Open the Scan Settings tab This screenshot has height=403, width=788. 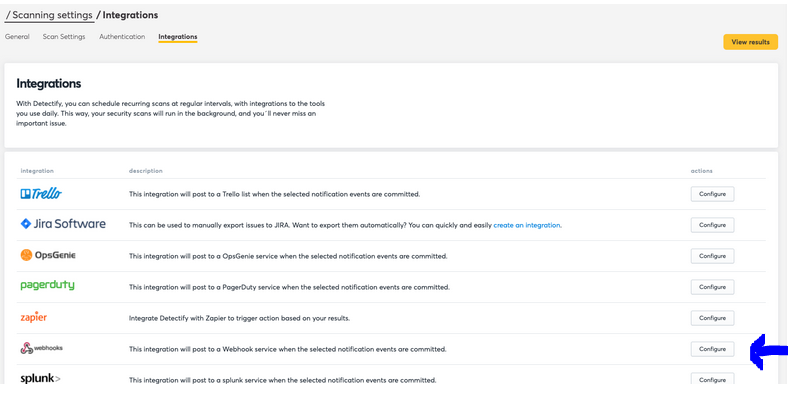(x=64, y=37)
